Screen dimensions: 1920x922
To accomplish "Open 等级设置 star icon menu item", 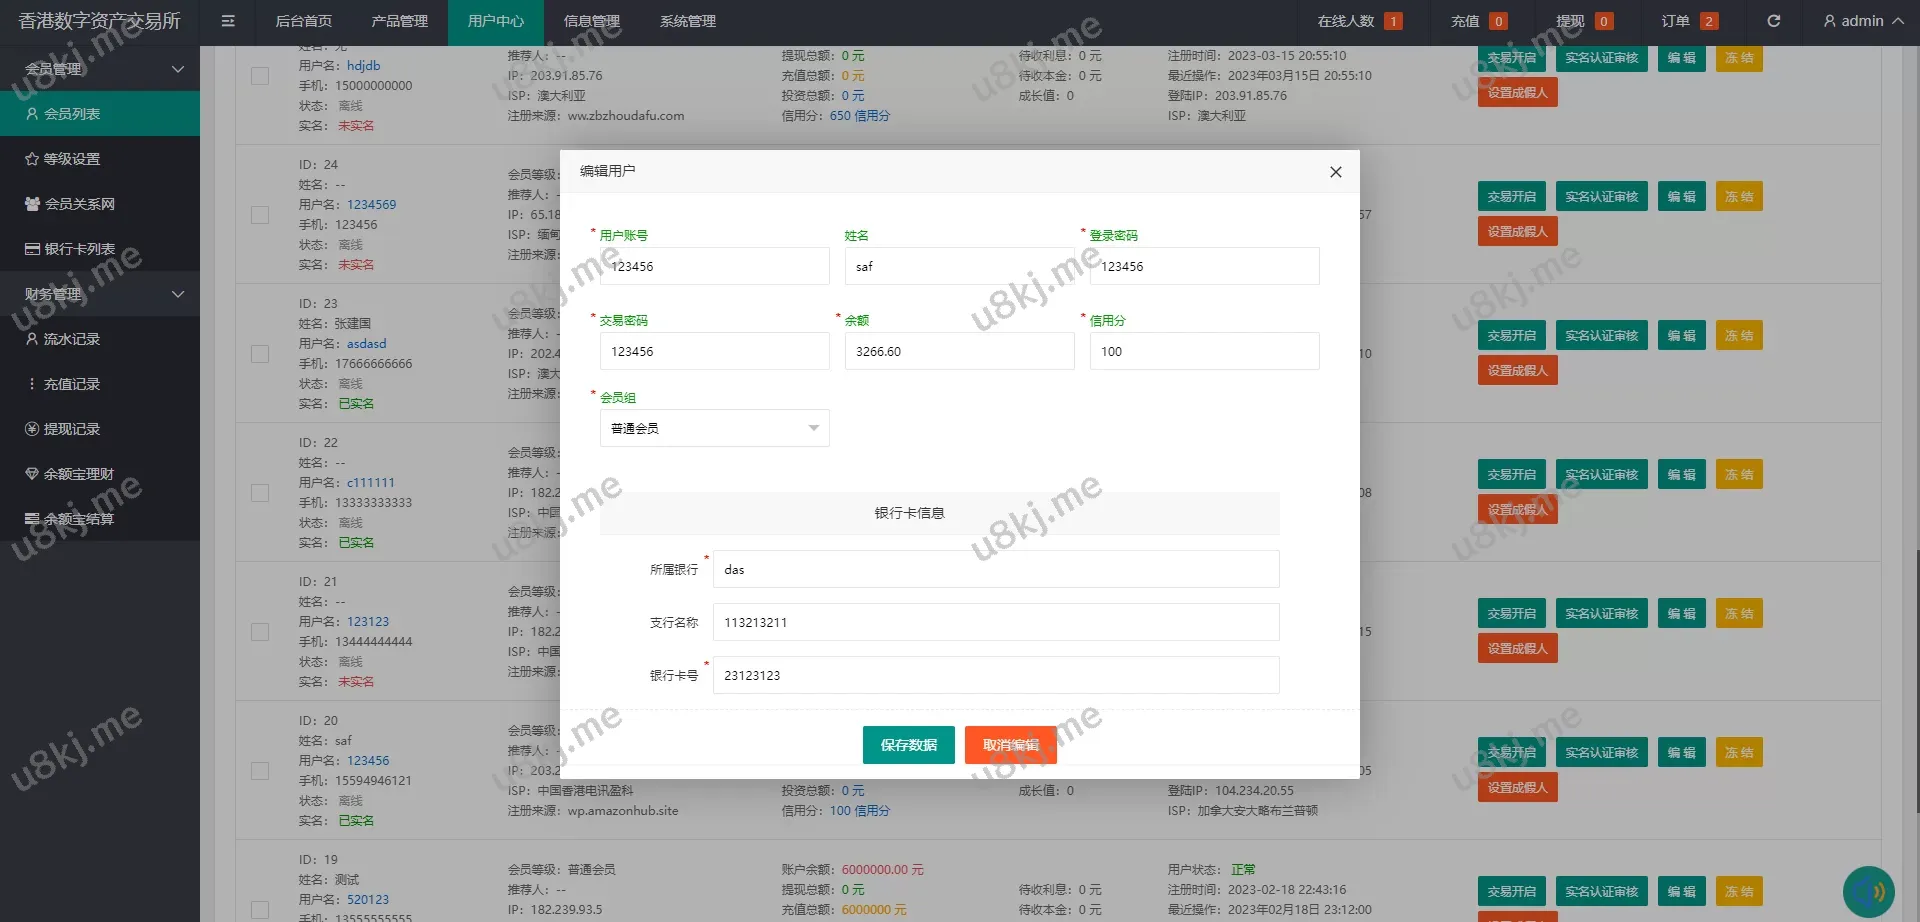I will (x=70, y=159).
